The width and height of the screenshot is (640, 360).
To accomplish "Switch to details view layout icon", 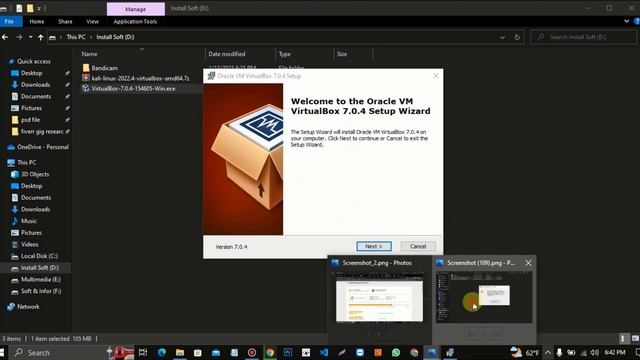I will [623, 338].
